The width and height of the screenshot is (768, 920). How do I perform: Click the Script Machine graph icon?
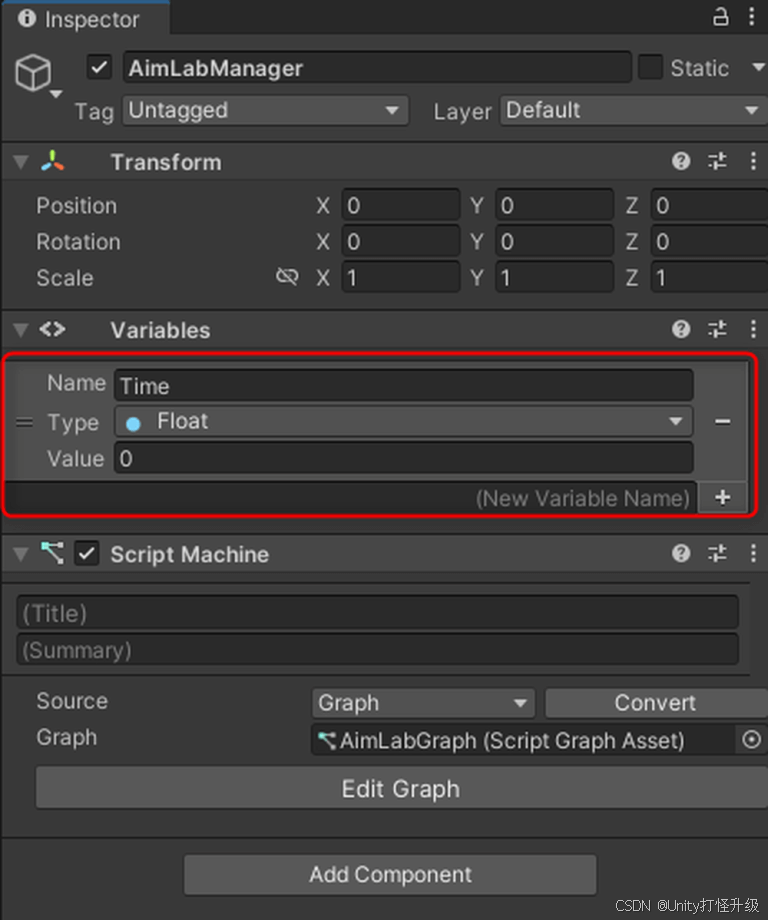click(52, 553)
